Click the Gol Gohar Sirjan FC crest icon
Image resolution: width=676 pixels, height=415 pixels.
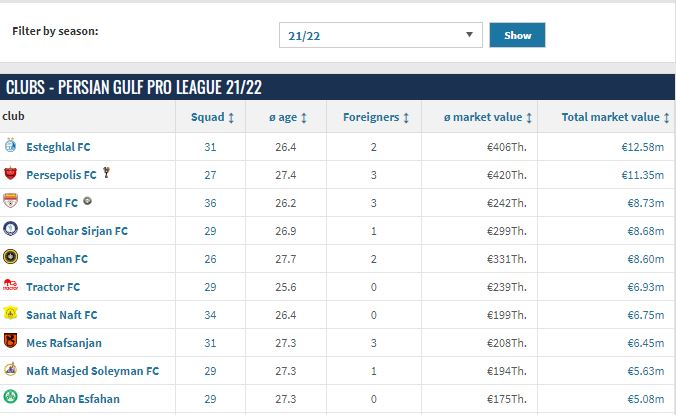(11, 231)
